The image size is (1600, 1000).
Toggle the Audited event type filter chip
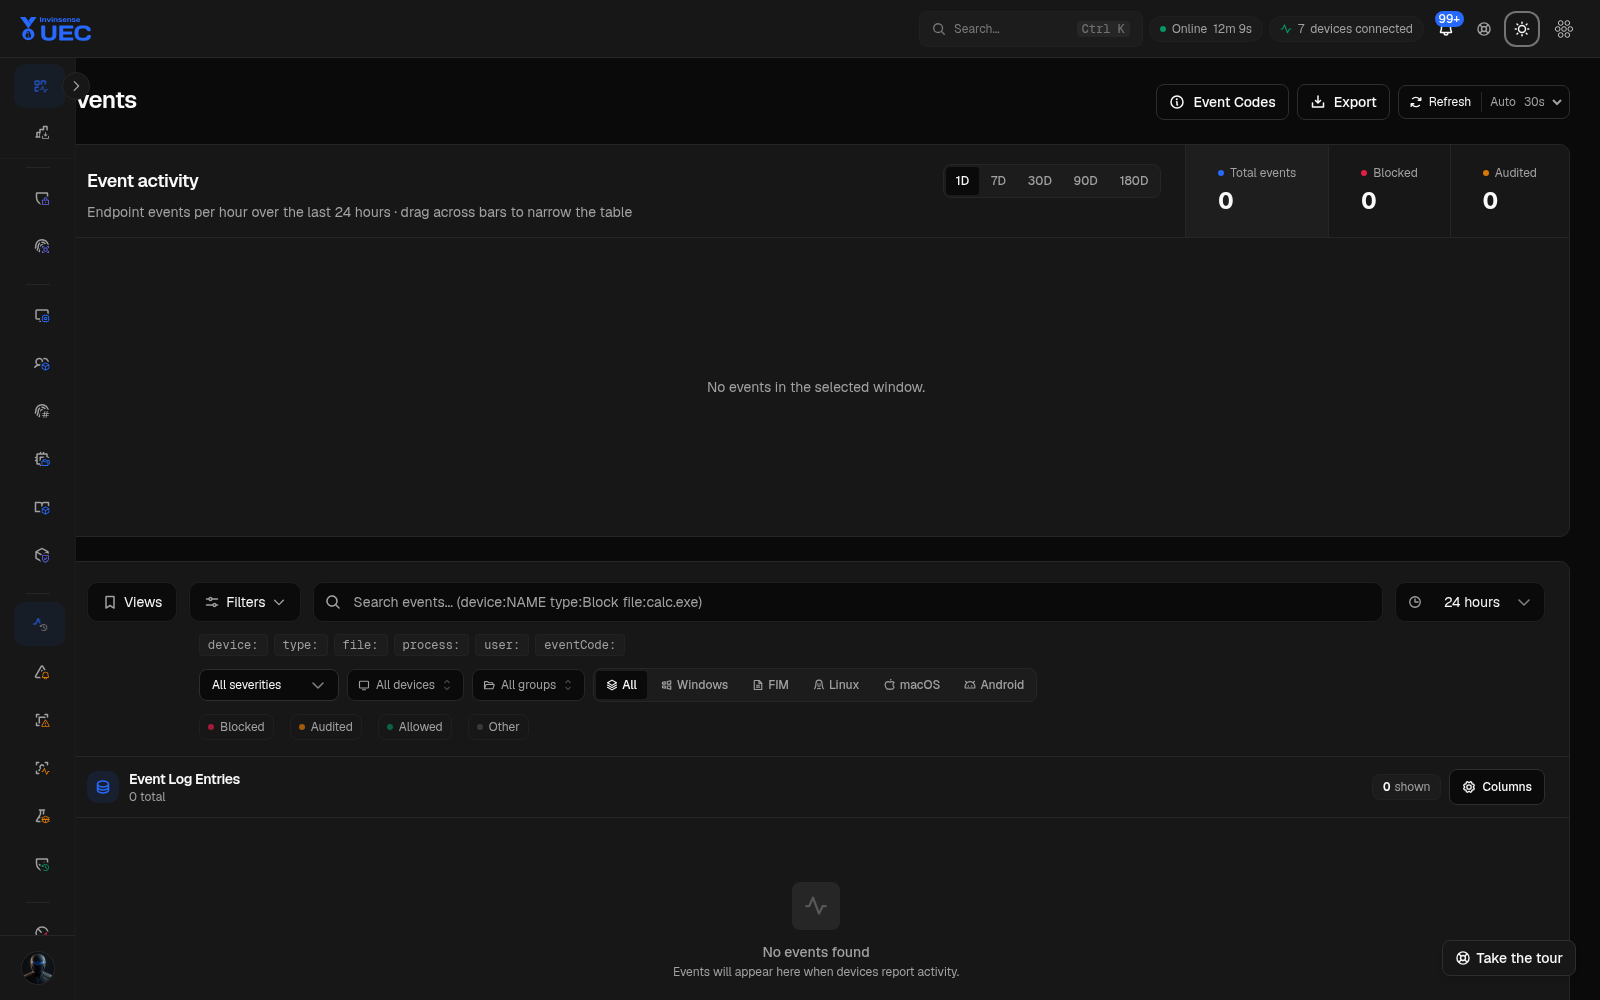(x=326, y=727)
